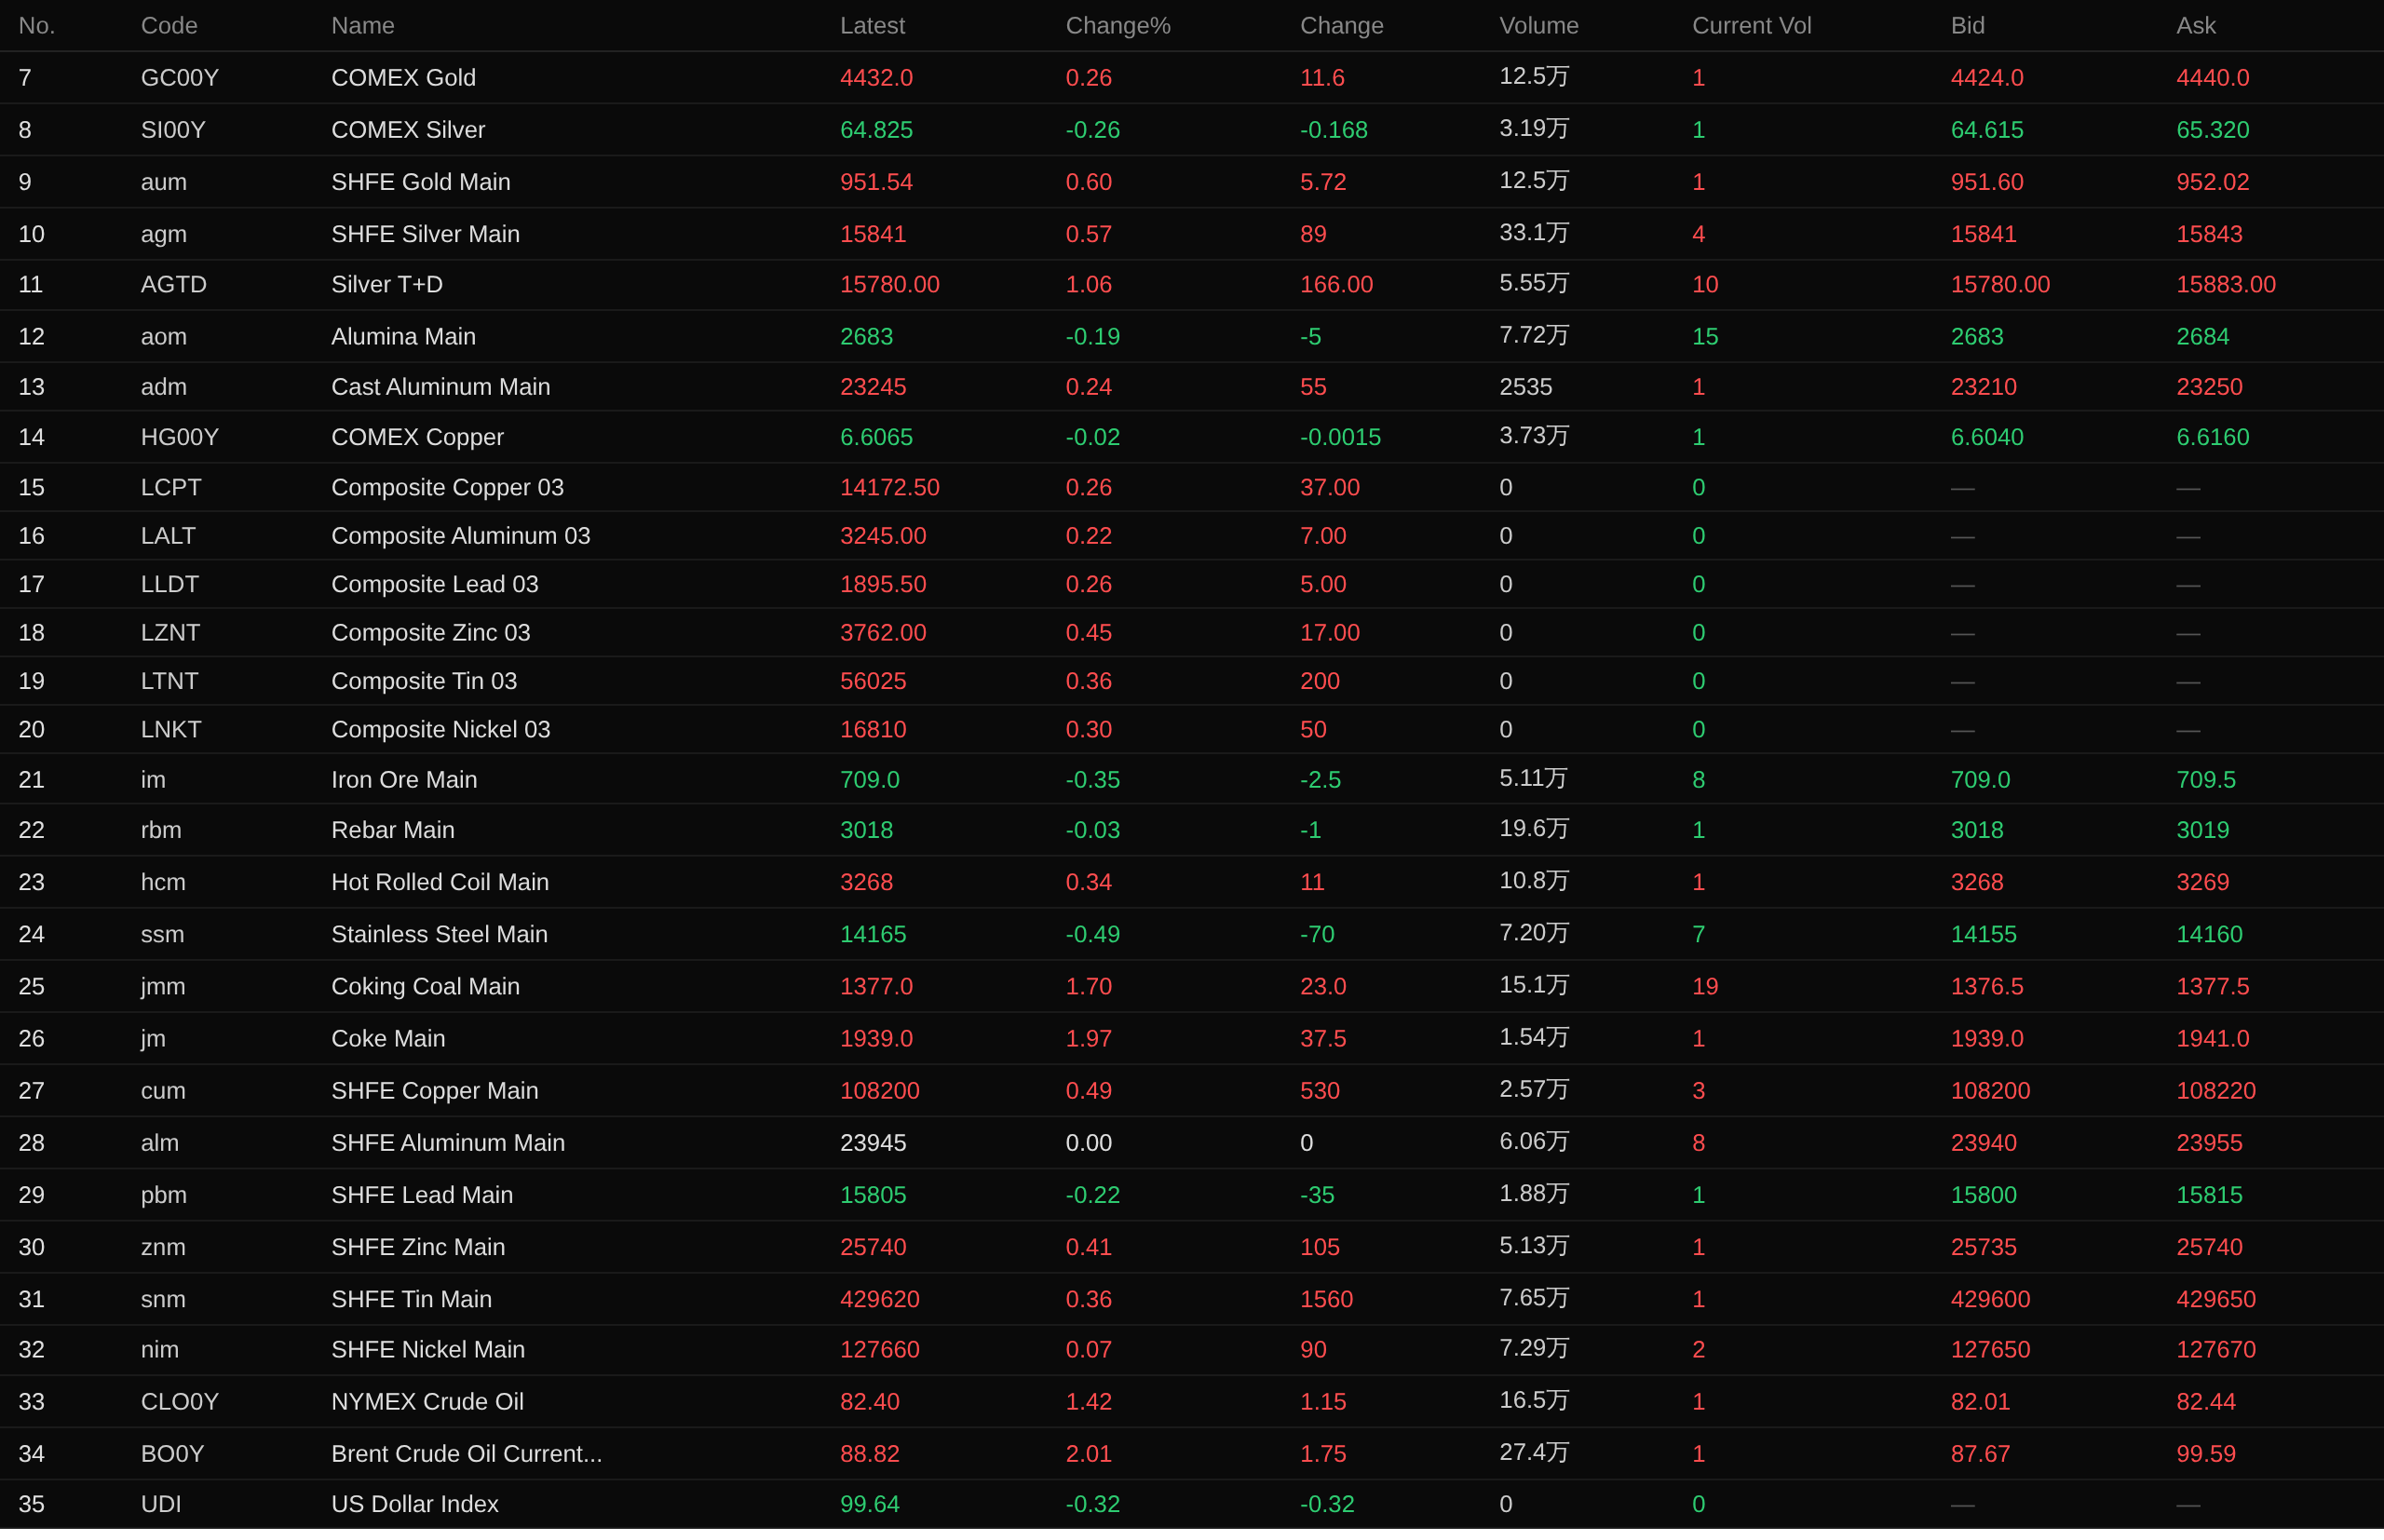This screenshot has width=2384, height=1540.
Task: Sort by the Latest column header
Action: coord(872,26)
